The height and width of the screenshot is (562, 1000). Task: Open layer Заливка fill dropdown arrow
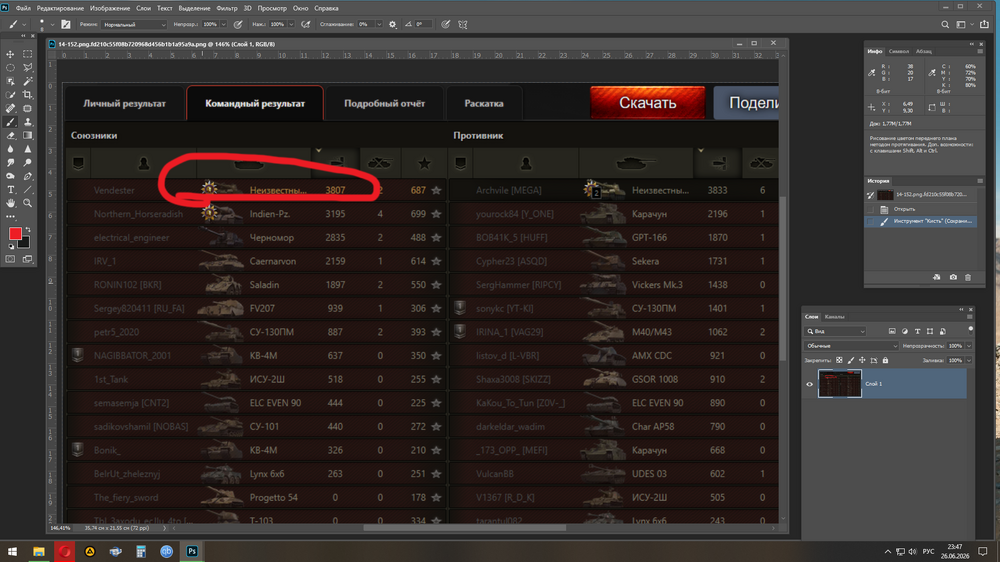tap(969, 360)
